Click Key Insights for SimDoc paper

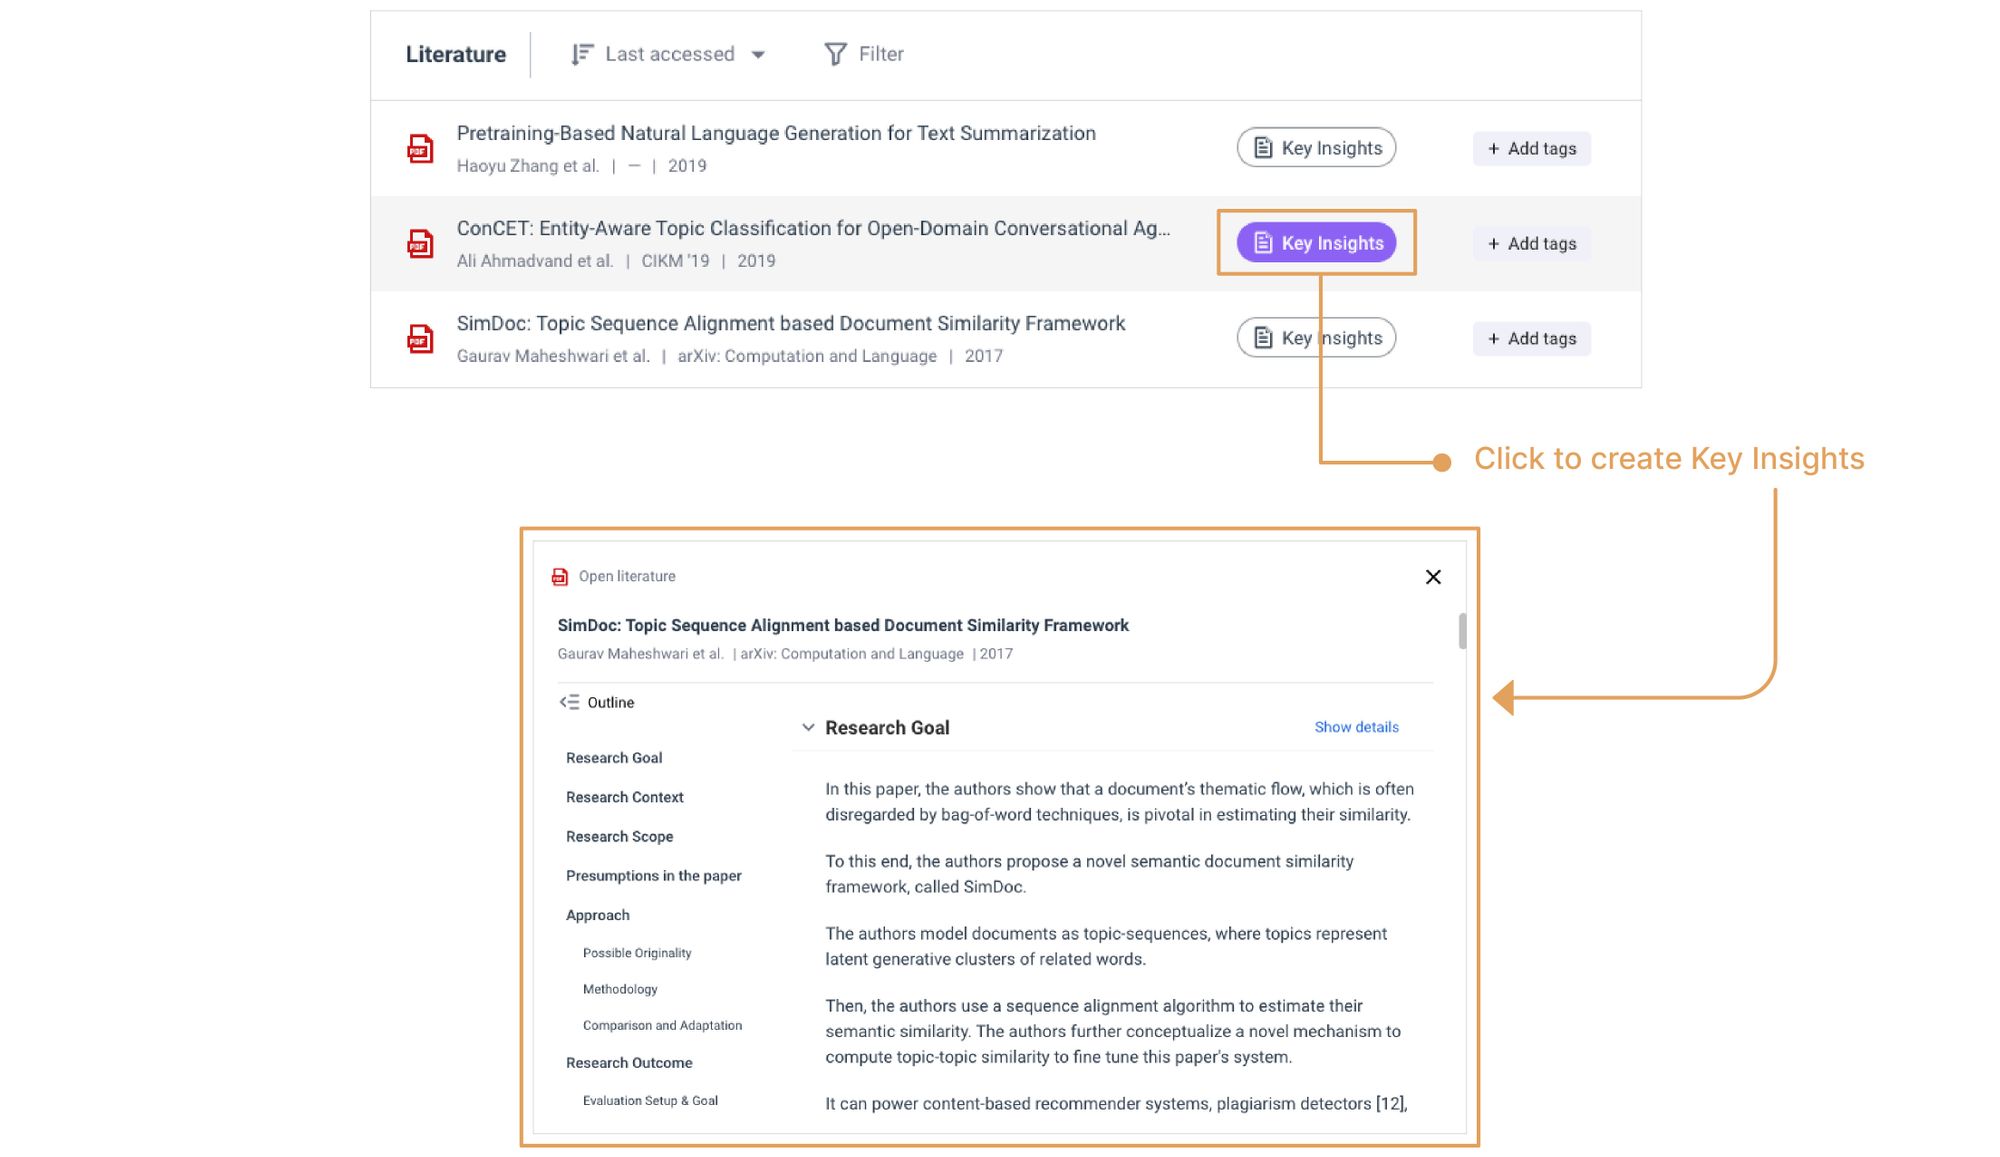[x=1316, y=338]
